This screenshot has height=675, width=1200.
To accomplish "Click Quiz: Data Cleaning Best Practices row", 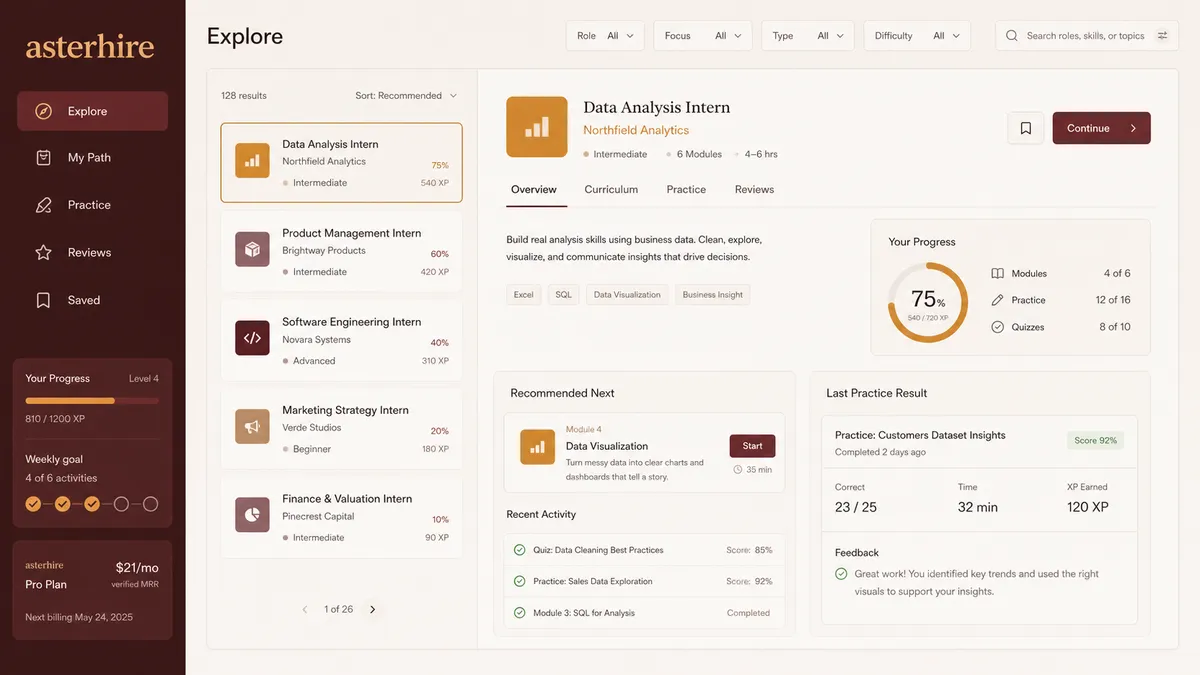I will pos(643,550).
